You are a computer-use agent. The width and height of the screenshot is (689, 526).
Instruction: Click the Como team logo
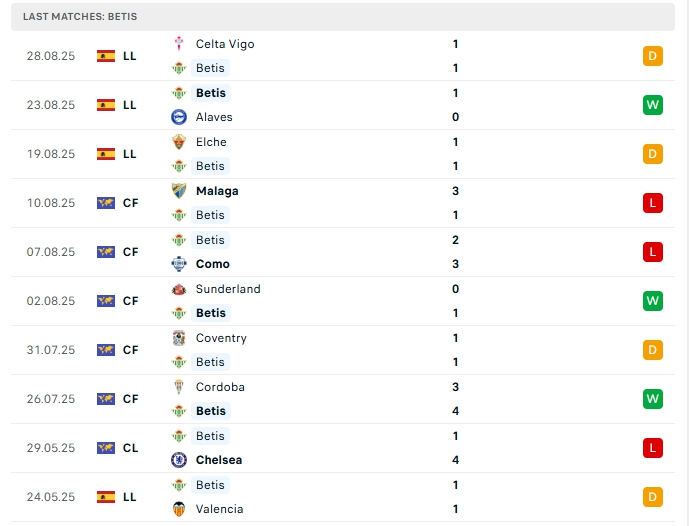pos(179,264)
